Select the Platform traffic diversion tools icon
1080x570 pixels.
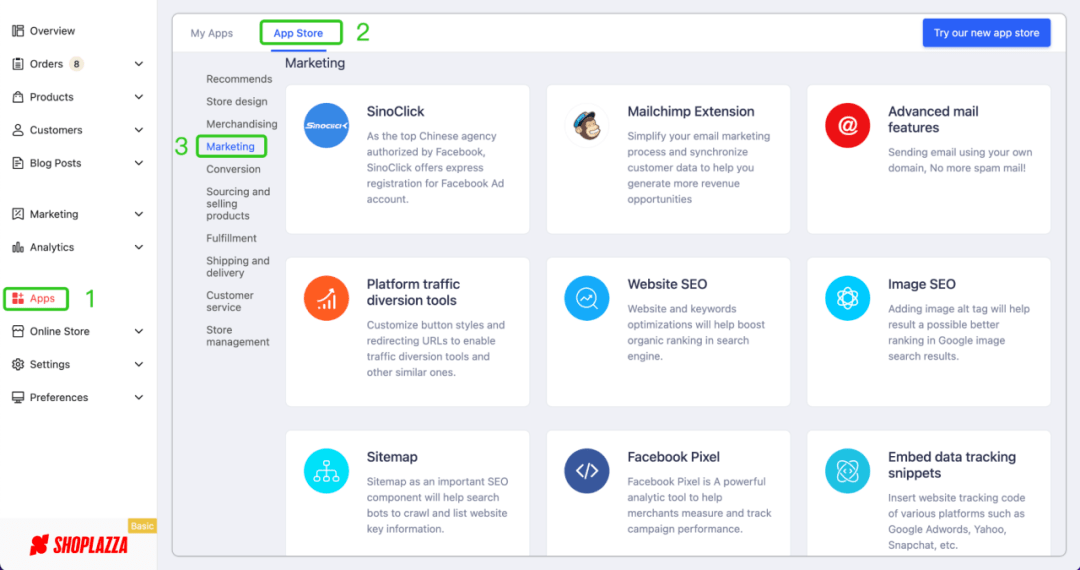tap(326, 298)
